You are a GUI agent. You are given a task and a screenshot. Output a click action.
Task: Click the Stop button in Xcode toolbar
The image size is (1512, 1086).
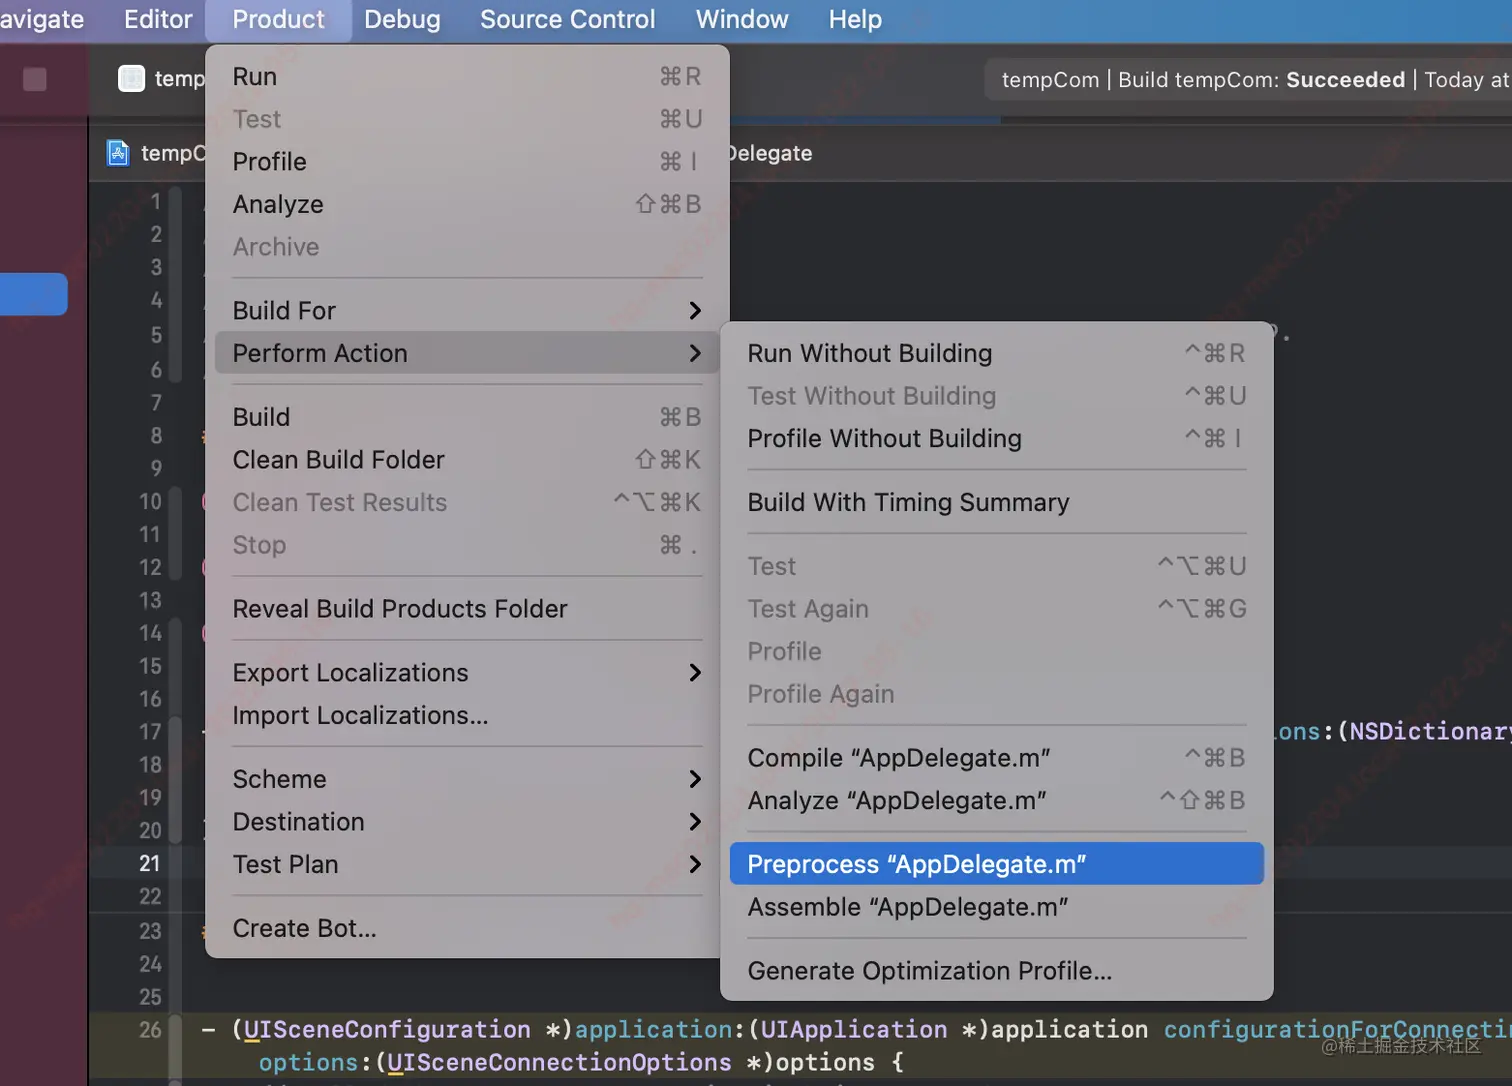point(35,79)
